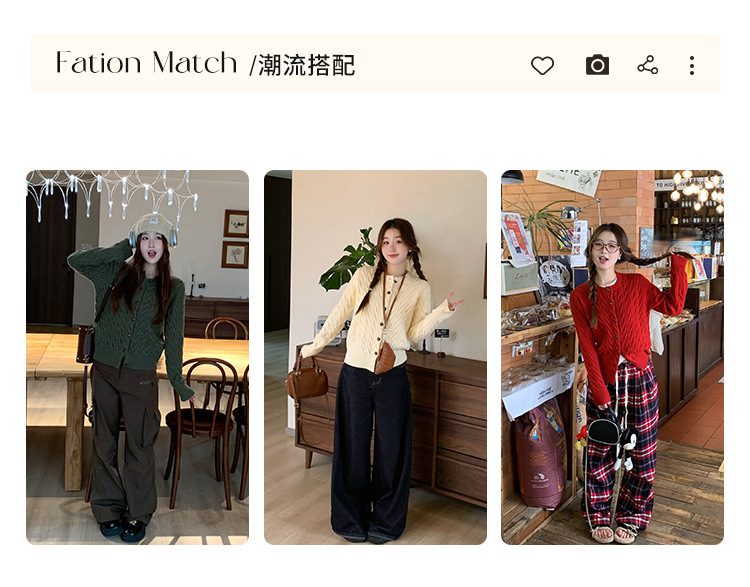Click the Fation Match title text
The width and height of the screenshot is (750, 587).
click(x=146, y=63)
